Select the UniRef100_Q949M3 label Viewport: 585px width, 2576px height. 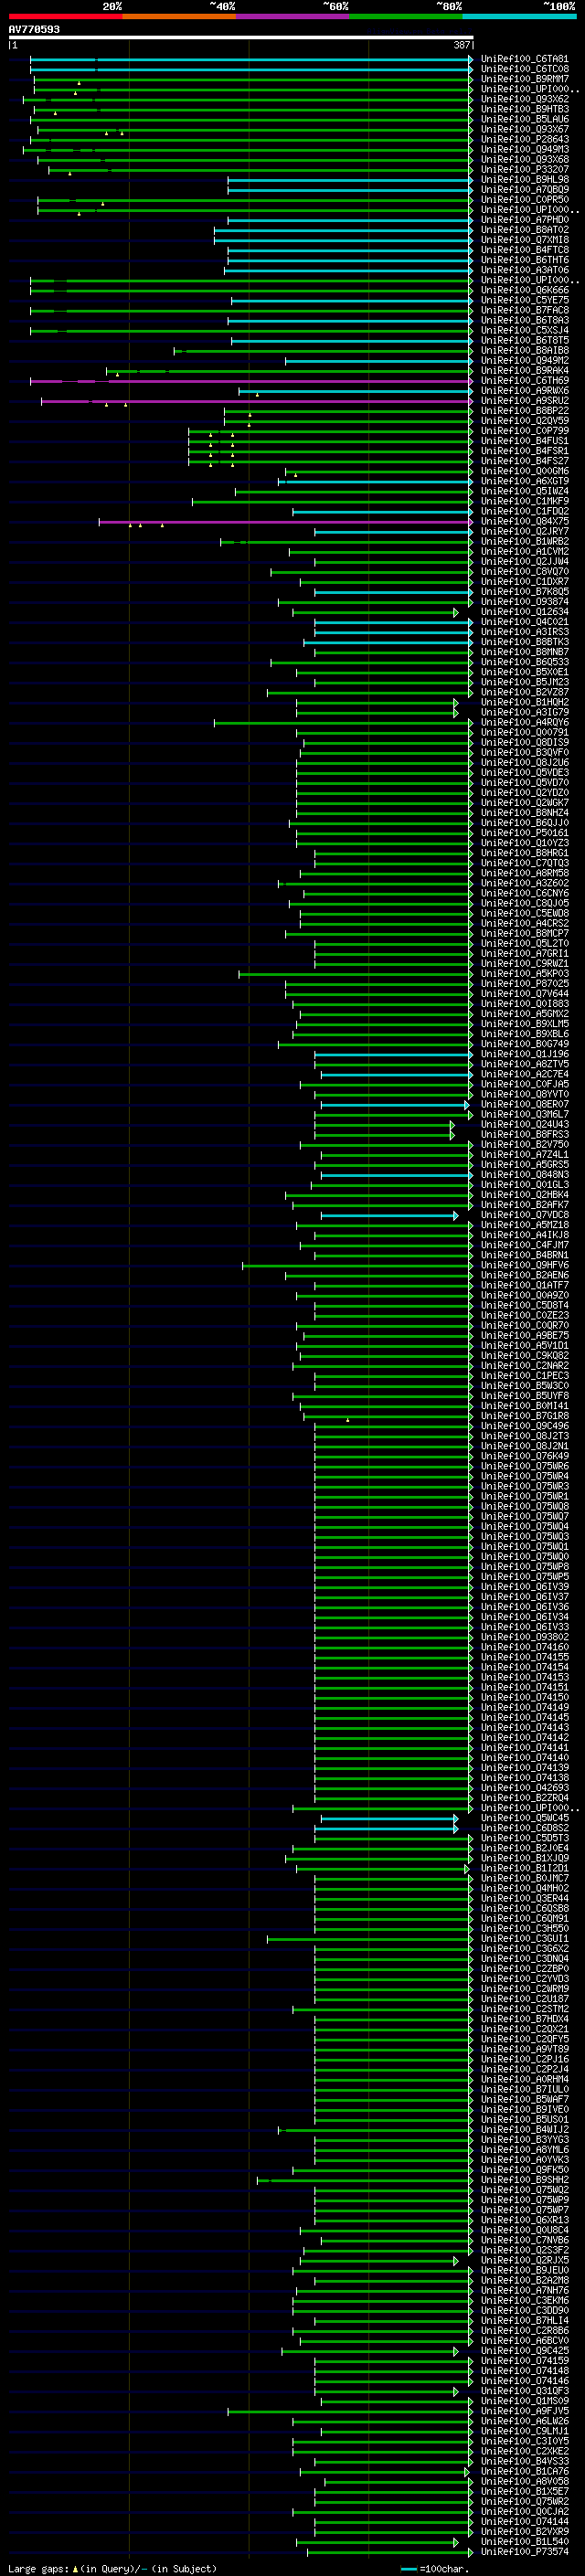tap(525, 149)
